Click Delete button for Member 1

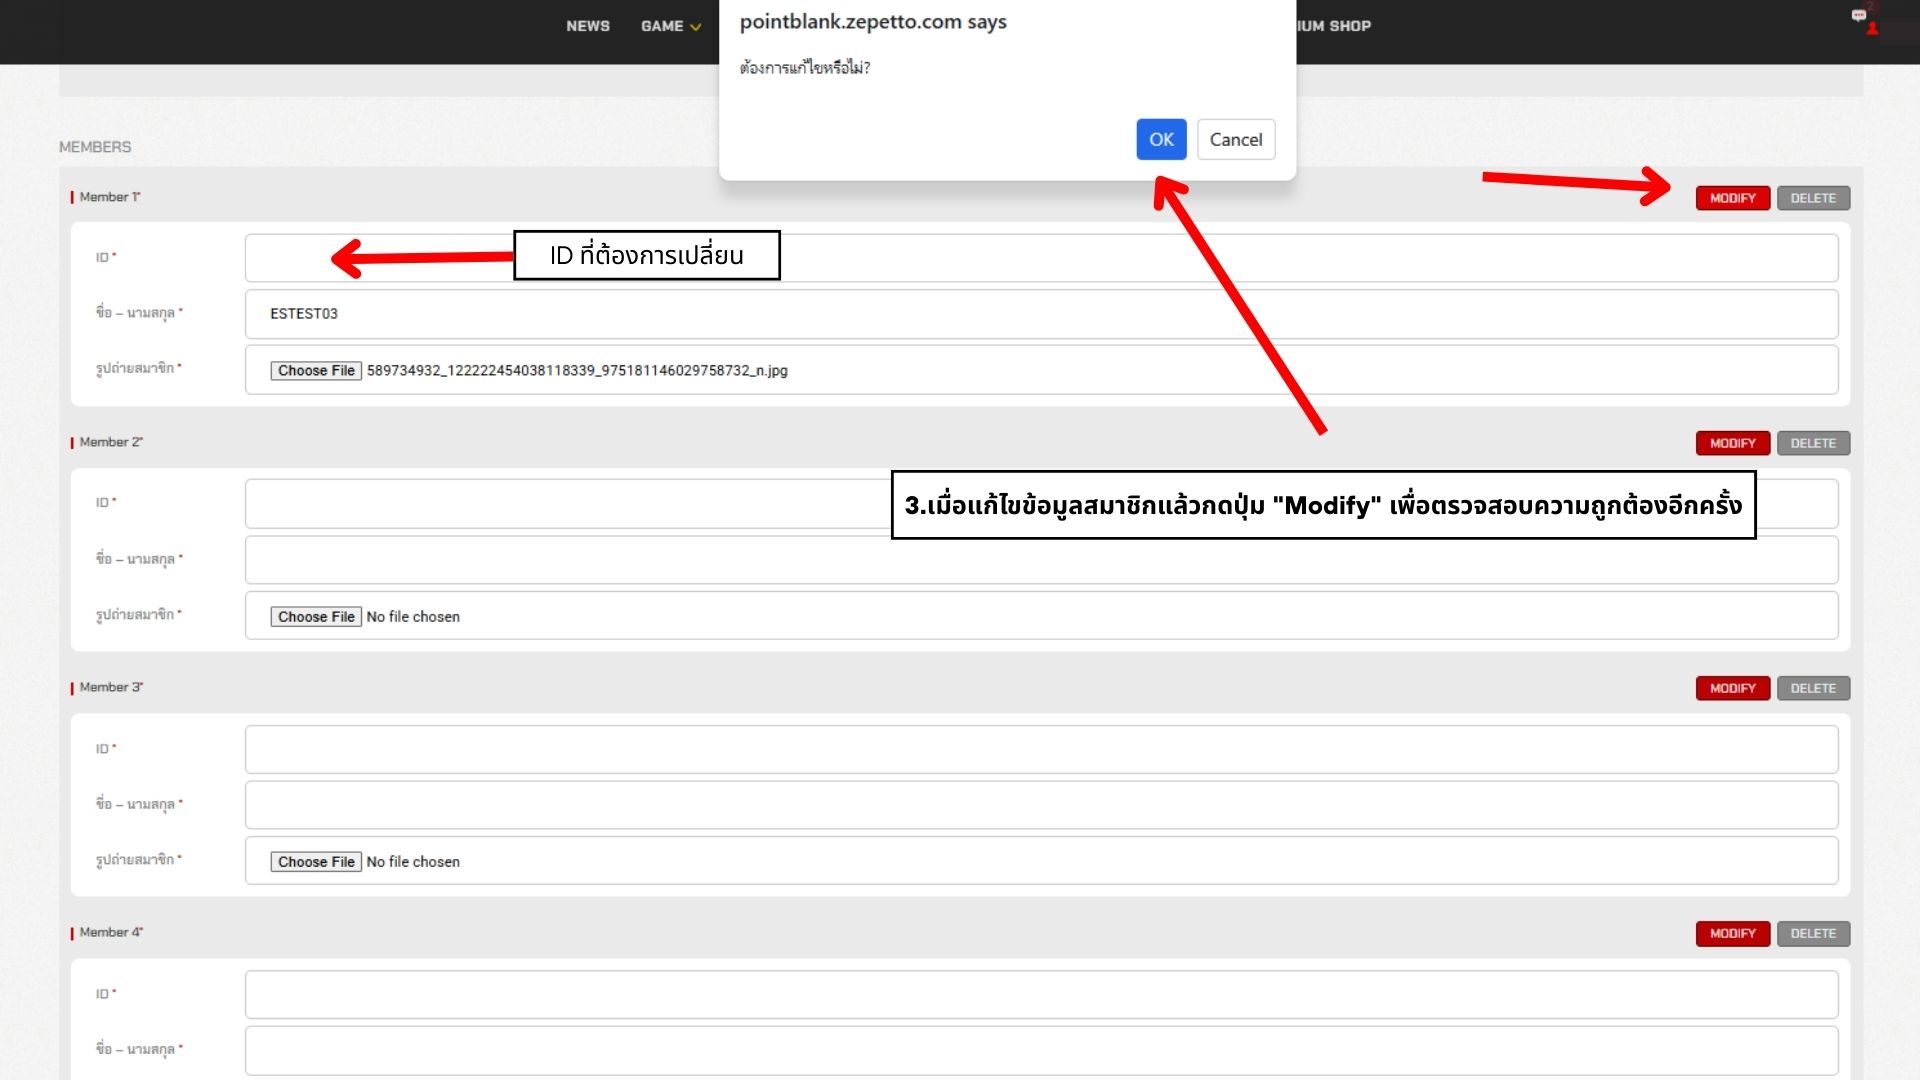(x=1812, y=198)
